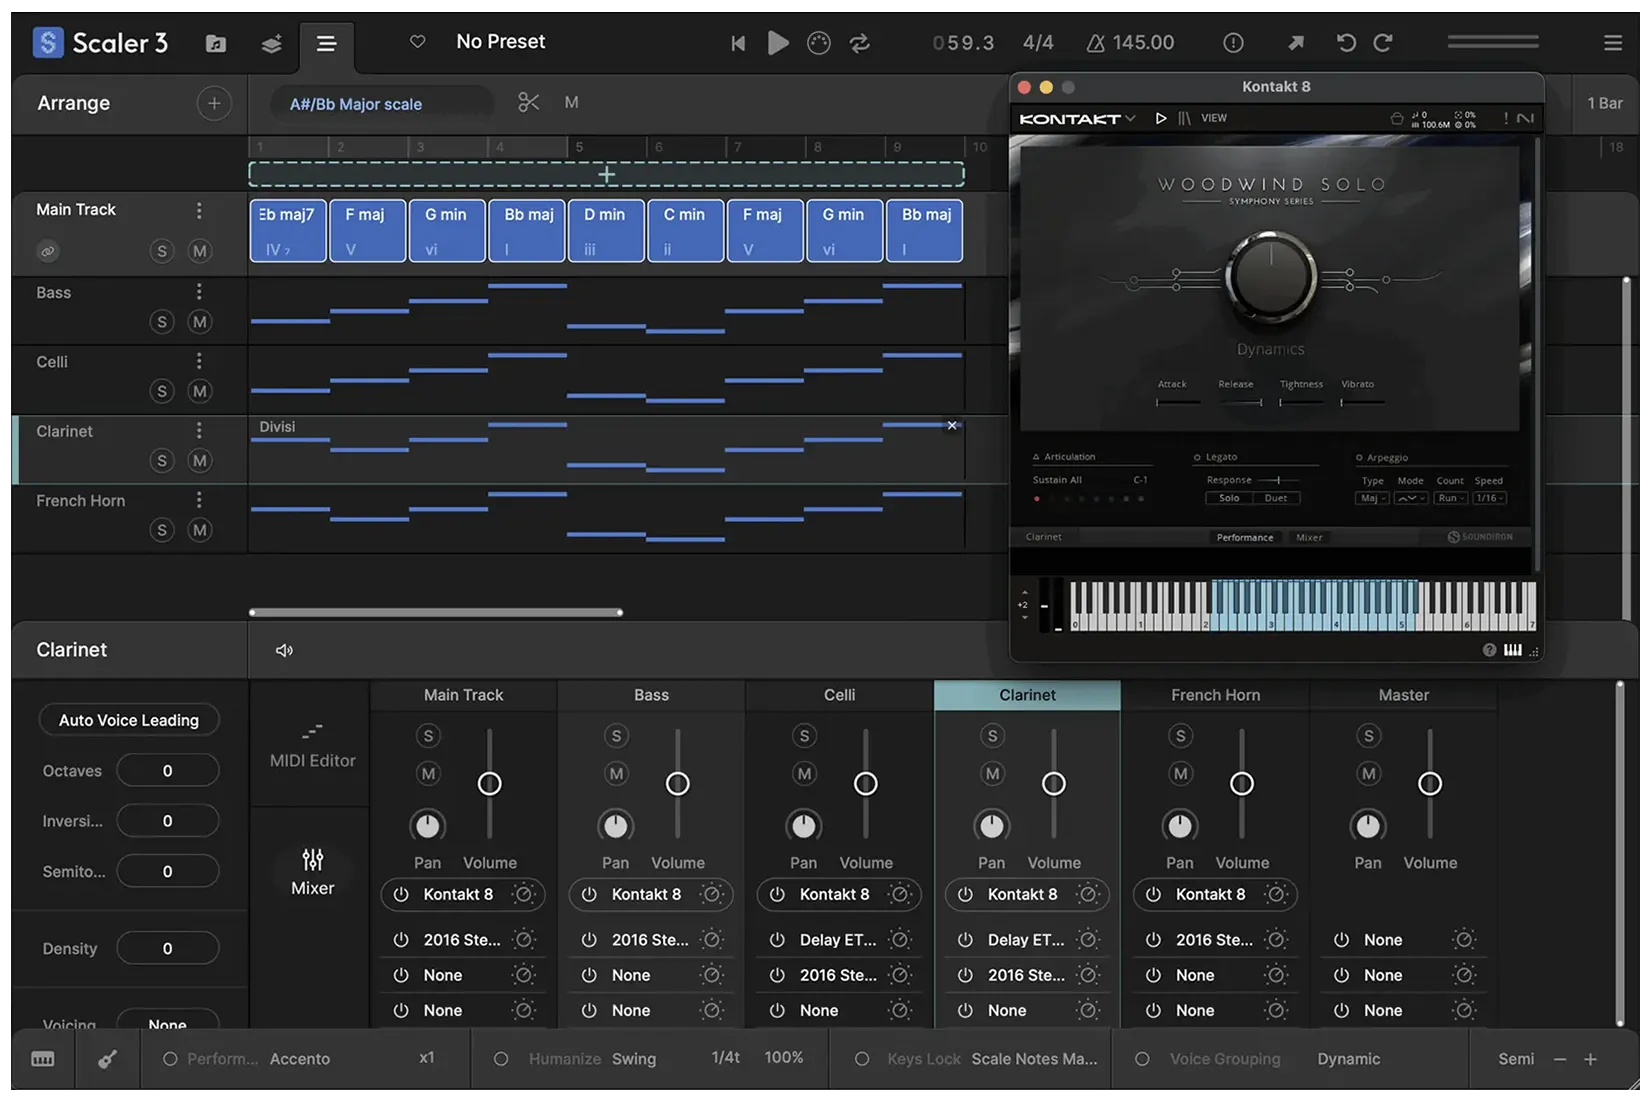Open the MIDI Editor panel

tap(312, 746)
